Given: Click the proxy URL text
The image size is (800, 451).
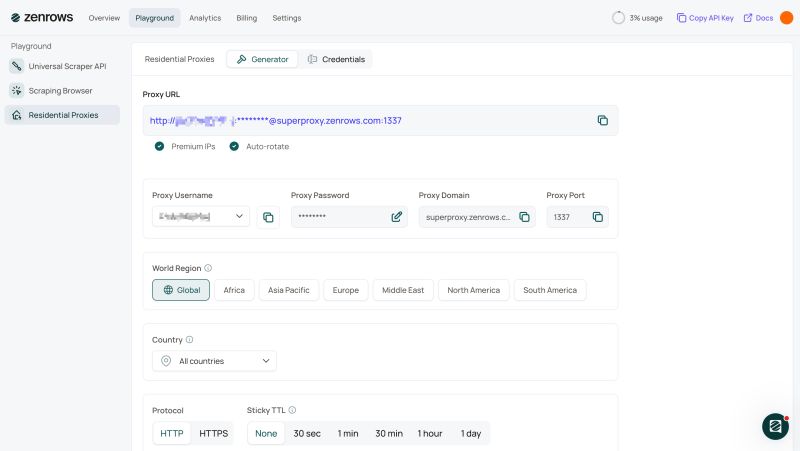Looking at the screenshot, I should coord(276,120).
